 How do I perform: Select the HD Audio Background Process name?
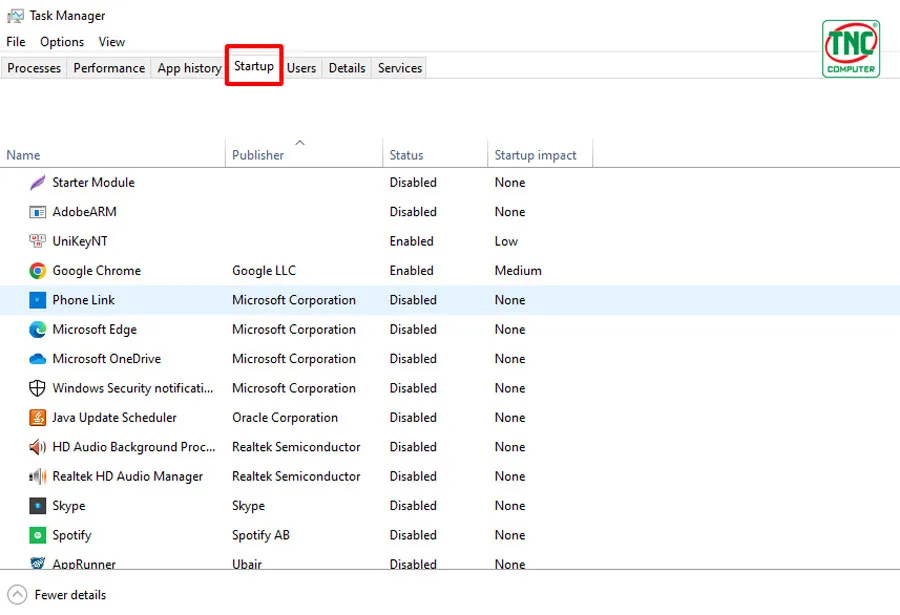(134, 447)
